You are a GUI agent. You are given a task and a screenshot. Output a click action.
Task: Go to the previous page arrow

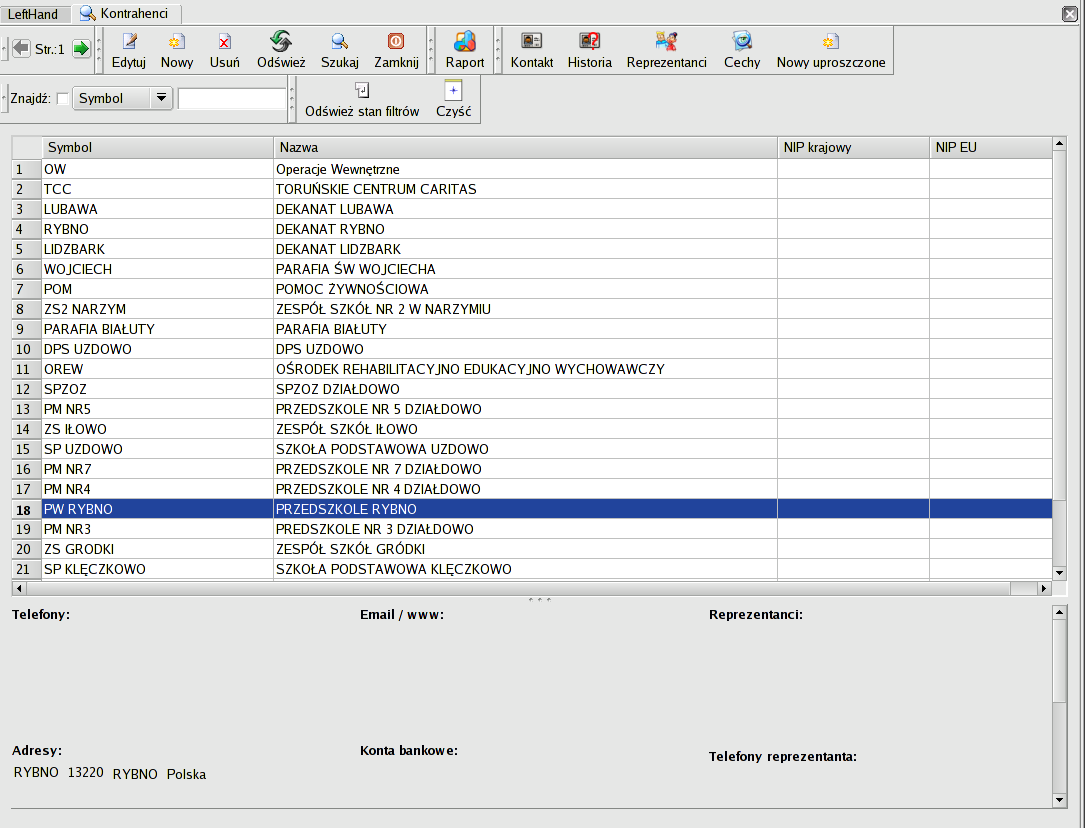(x=21, y=48)
